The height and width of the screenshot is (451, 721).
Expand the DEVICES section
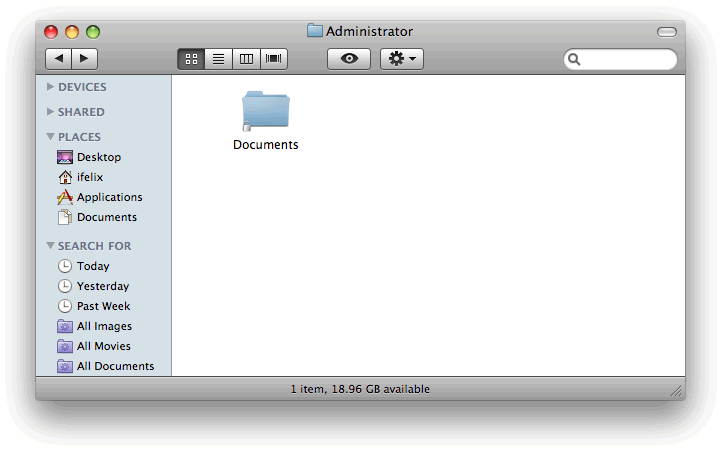(50, 87)
